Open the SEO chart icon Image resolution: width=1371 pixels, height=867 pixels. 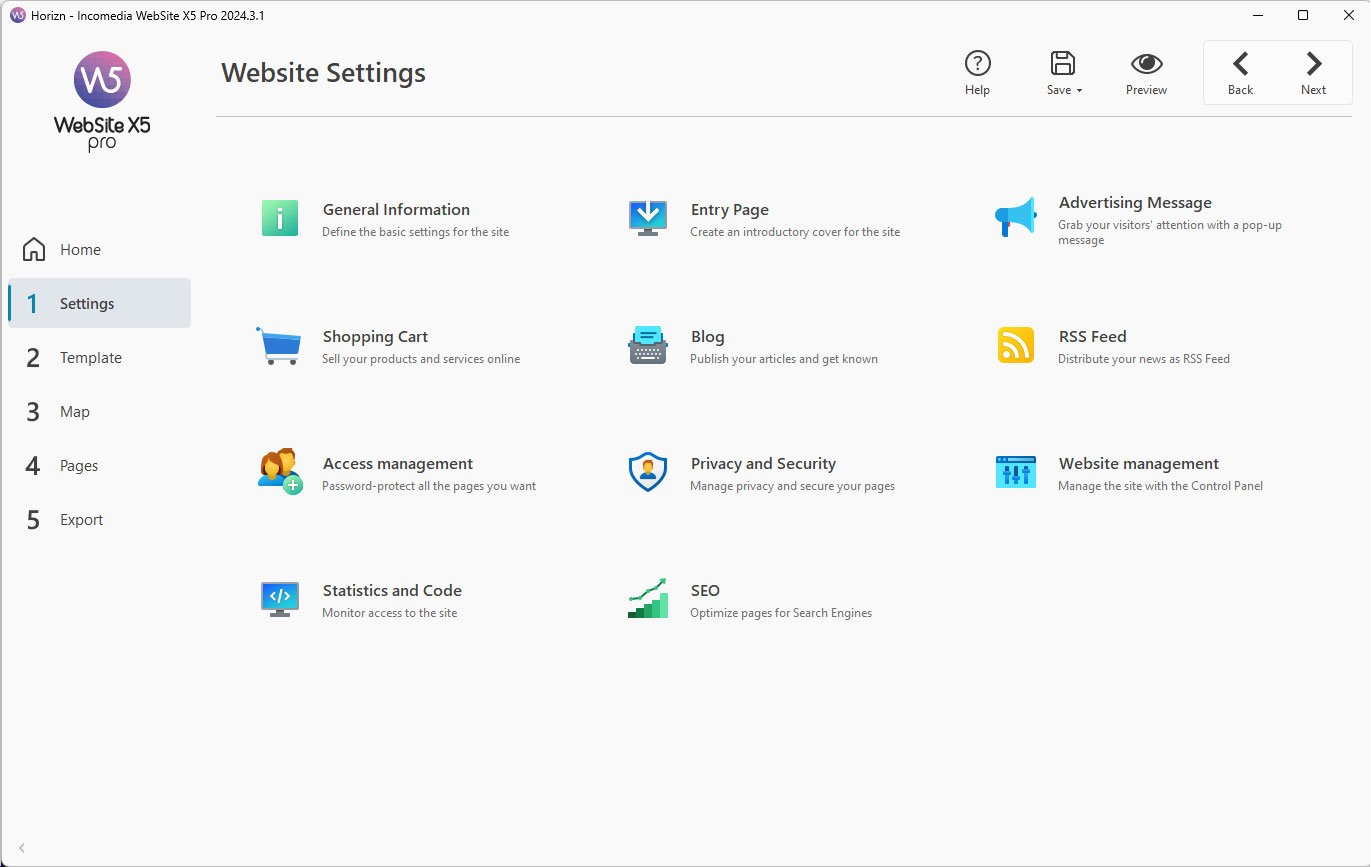coord(648,599)
